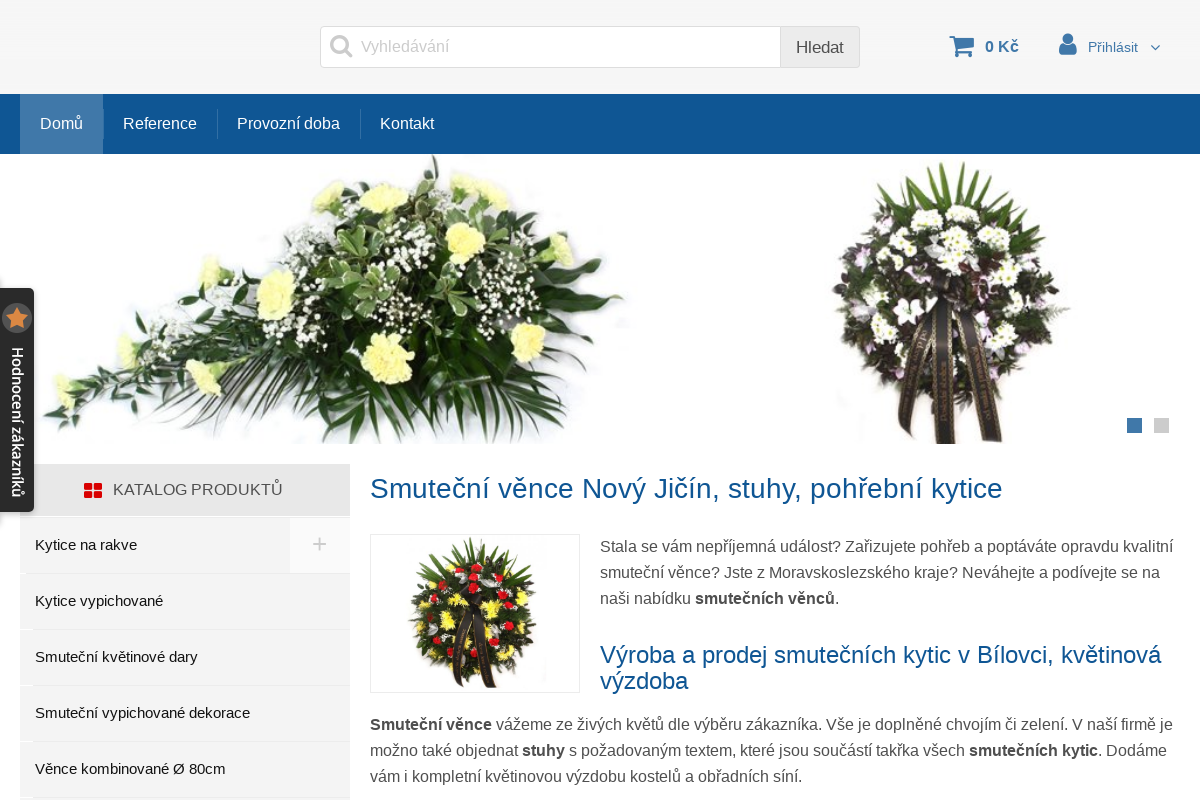Open the Kontakt navigation item
Image resolution: width=1200 pixels, height=800 pixels.
pos(407,123)
